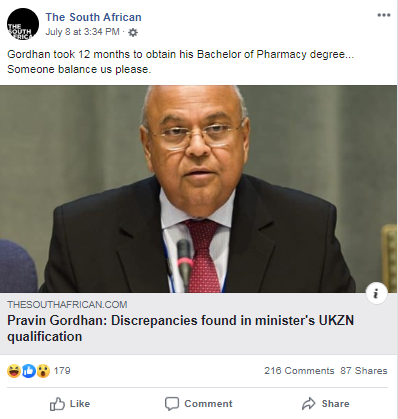Click the article preview photo

[199, 189]
